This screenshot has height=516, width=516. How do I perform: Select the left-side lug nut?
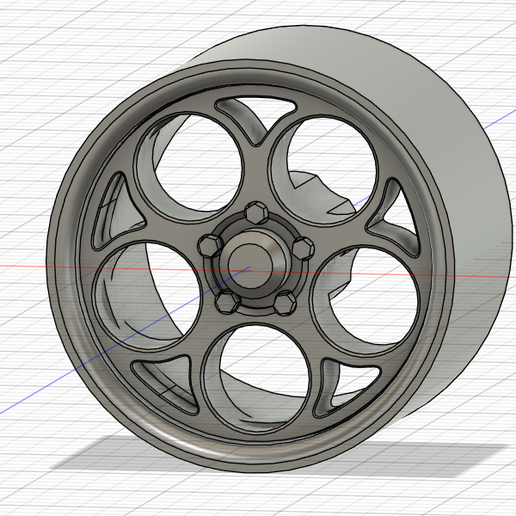(x=210, y=246)
